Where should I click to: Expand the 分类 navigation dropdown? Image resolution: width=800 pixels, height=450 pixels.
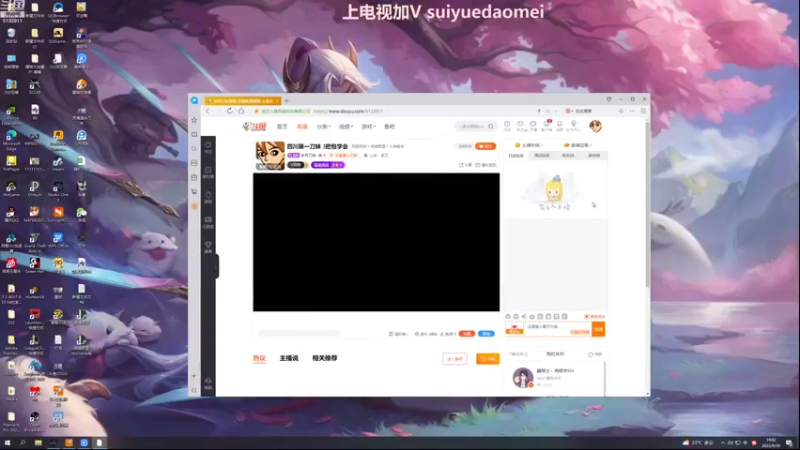pyautogui.click(x=323, y=127)
